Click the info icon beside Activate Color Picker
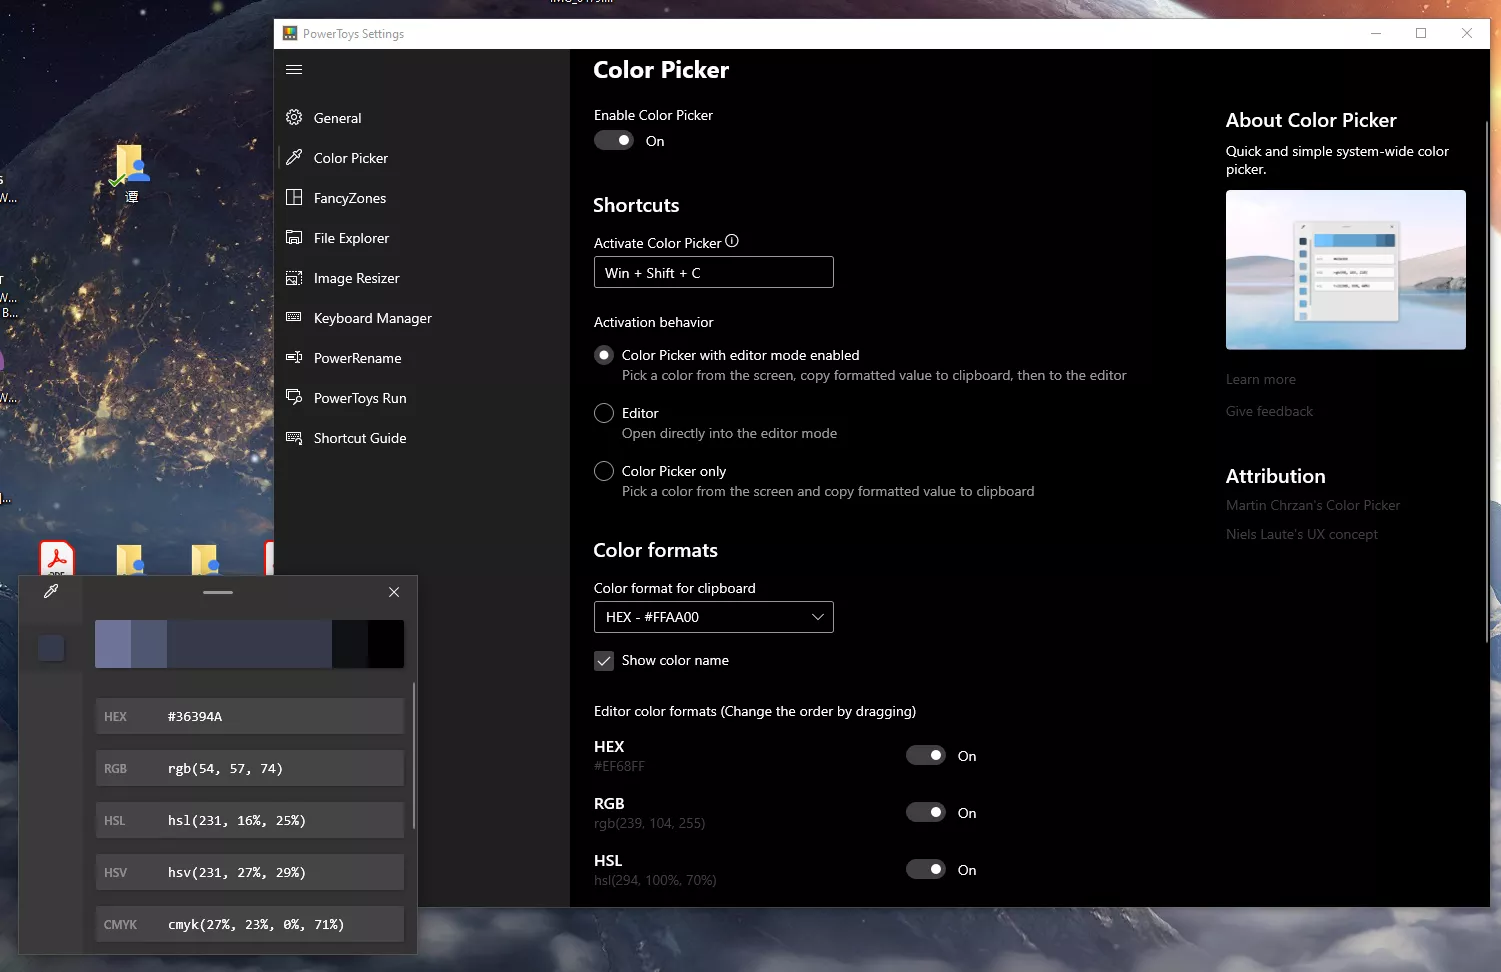 click(732, 241)
